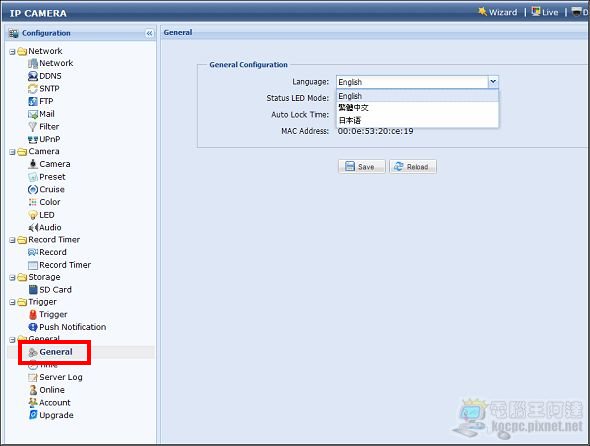Select the SNTP sync icon
Image resolution: width=590 pixels, height=446 pixels.
click(33, 89)
